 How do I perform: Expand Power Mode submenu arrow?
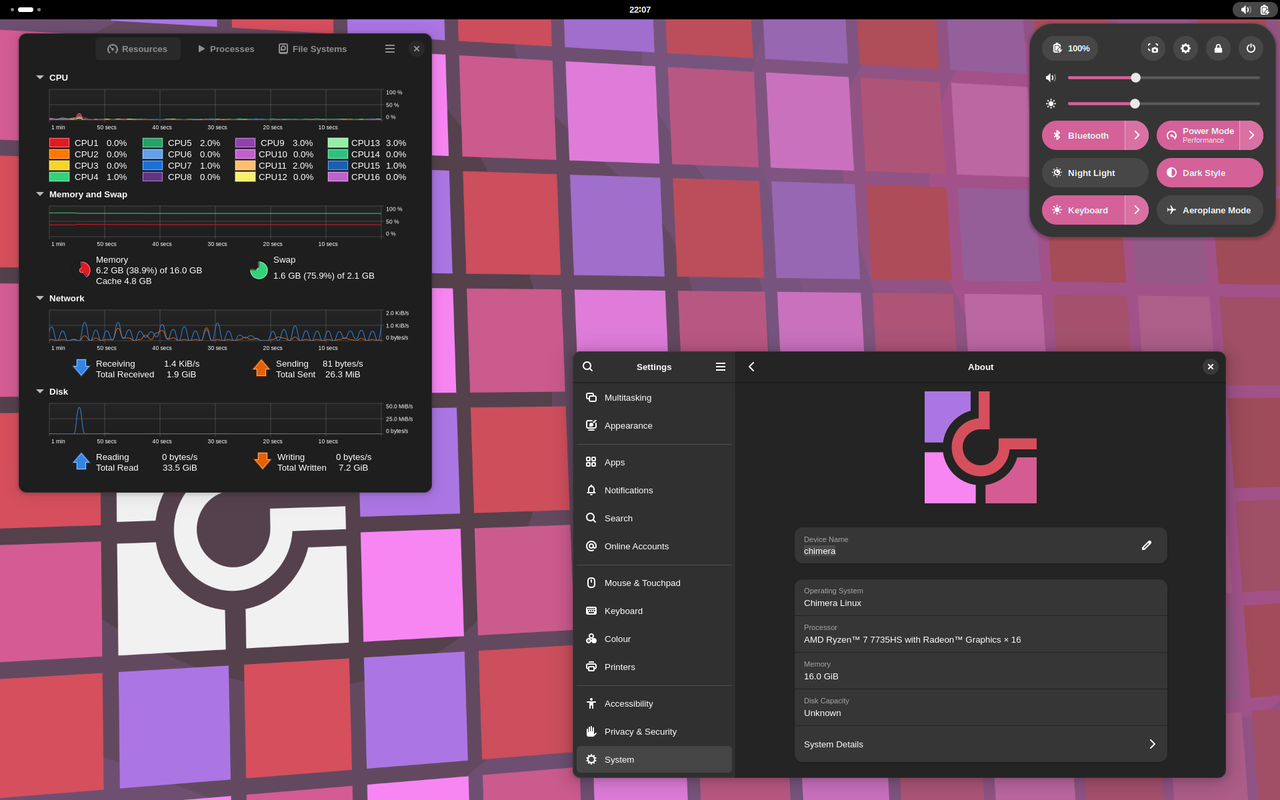click(x=1252, y=135)
